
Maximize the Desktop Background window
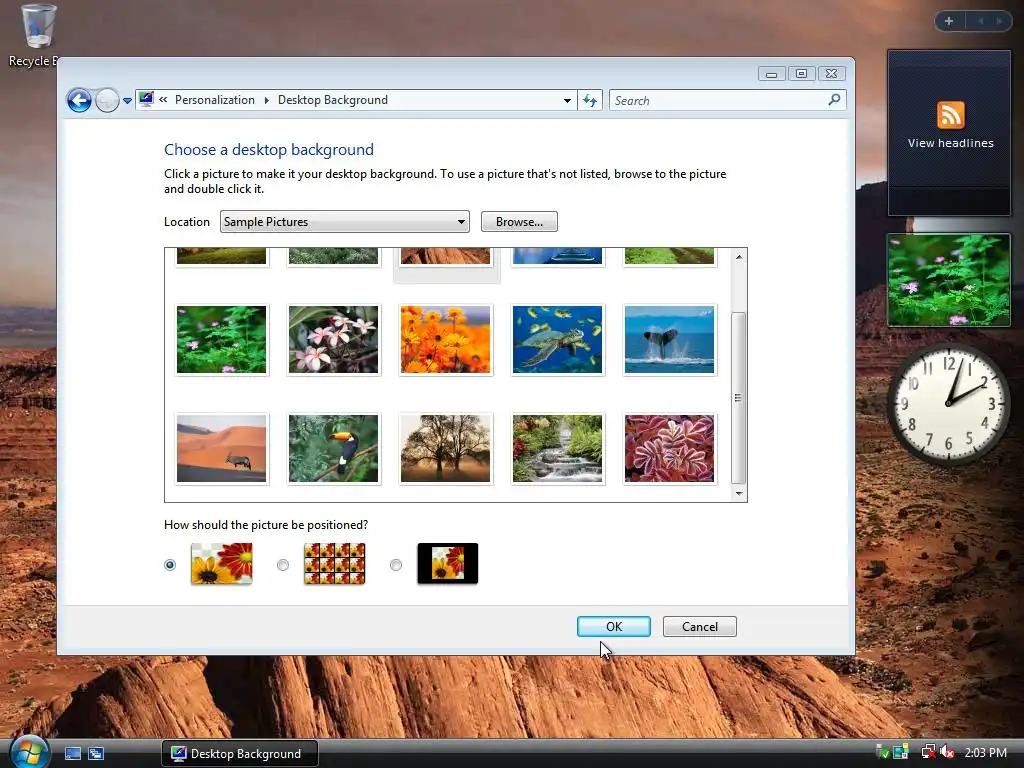coord(801,74)
